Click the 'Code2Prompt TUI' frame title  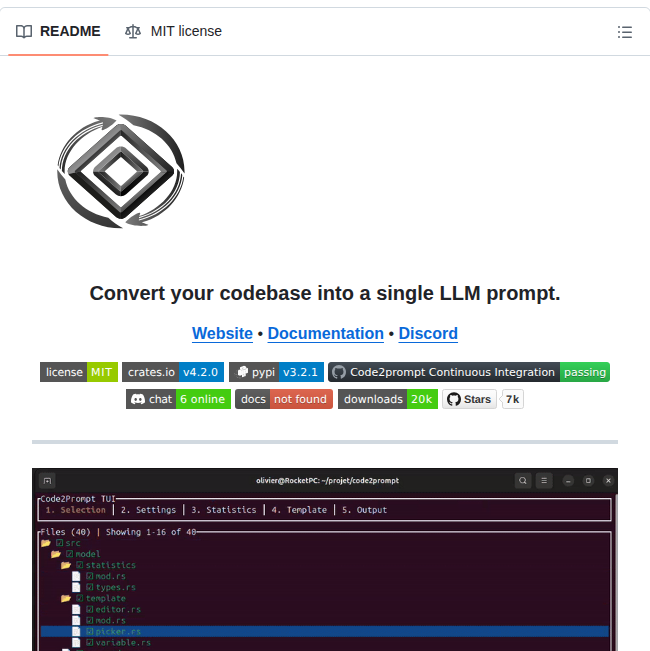click(x=78, y=499)
